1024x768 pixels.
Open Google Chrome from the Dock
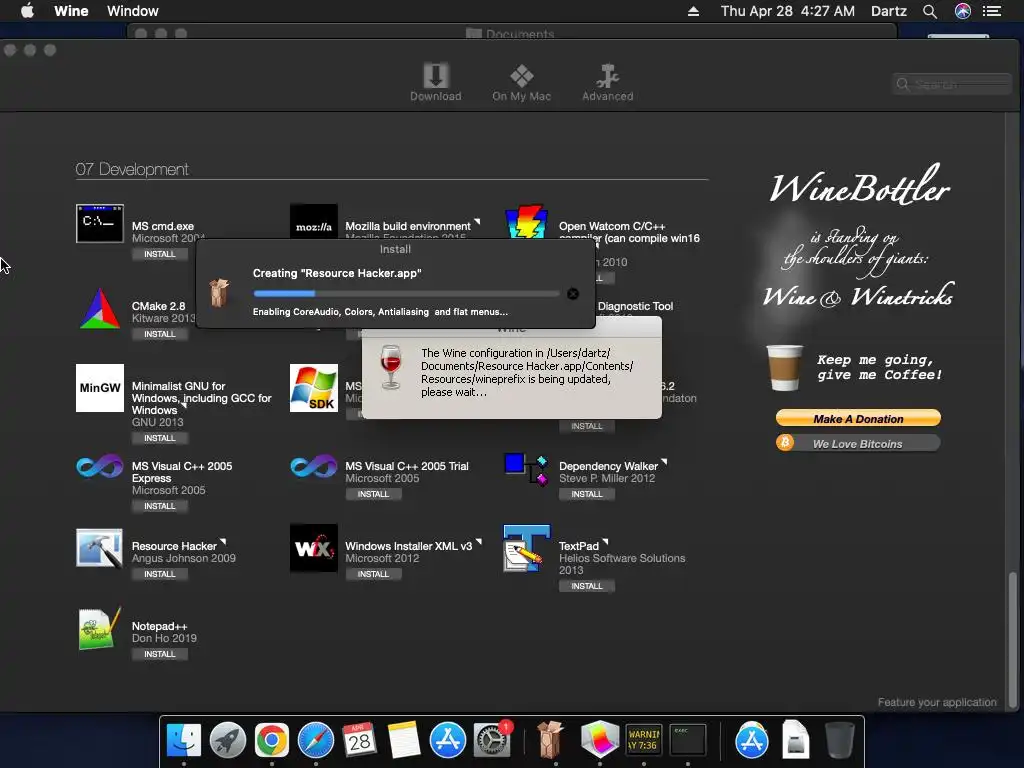(x=272, y=740)
